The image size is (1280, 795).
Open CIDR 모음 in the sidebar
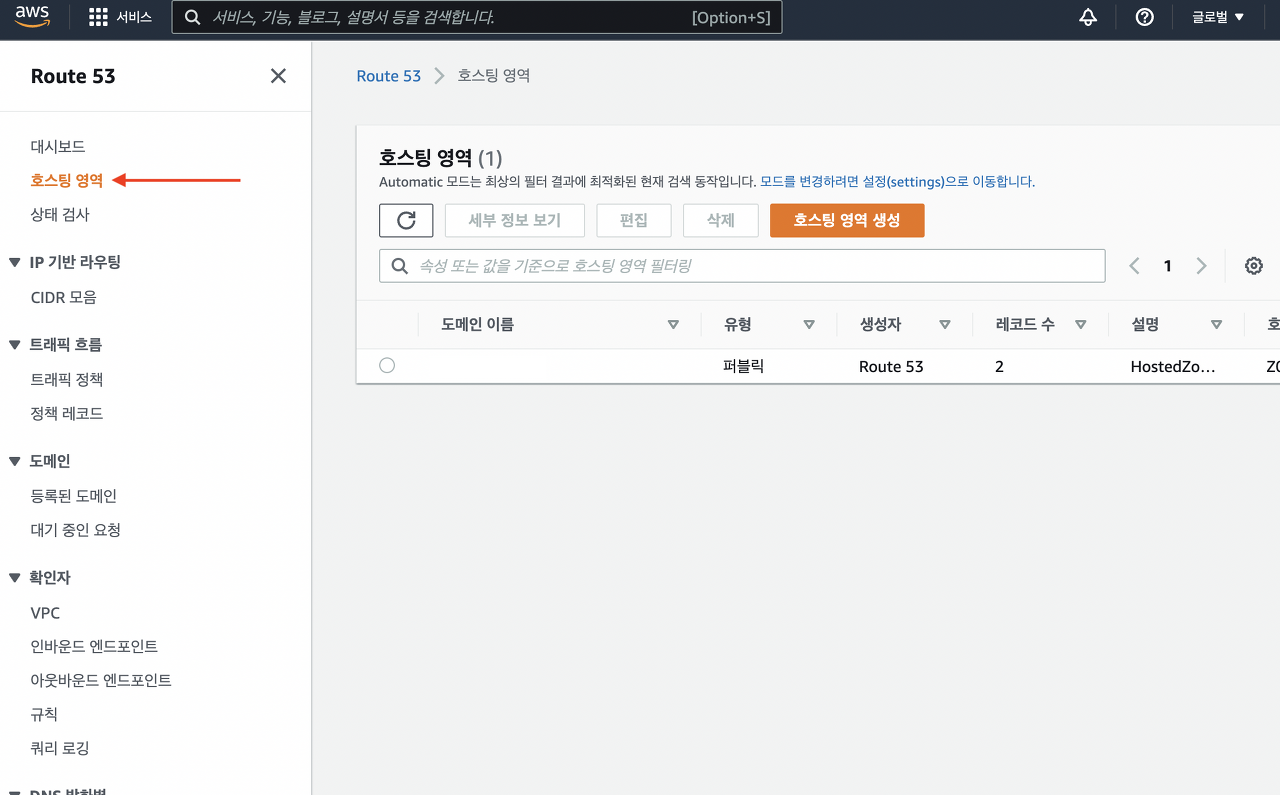(63, 297)
